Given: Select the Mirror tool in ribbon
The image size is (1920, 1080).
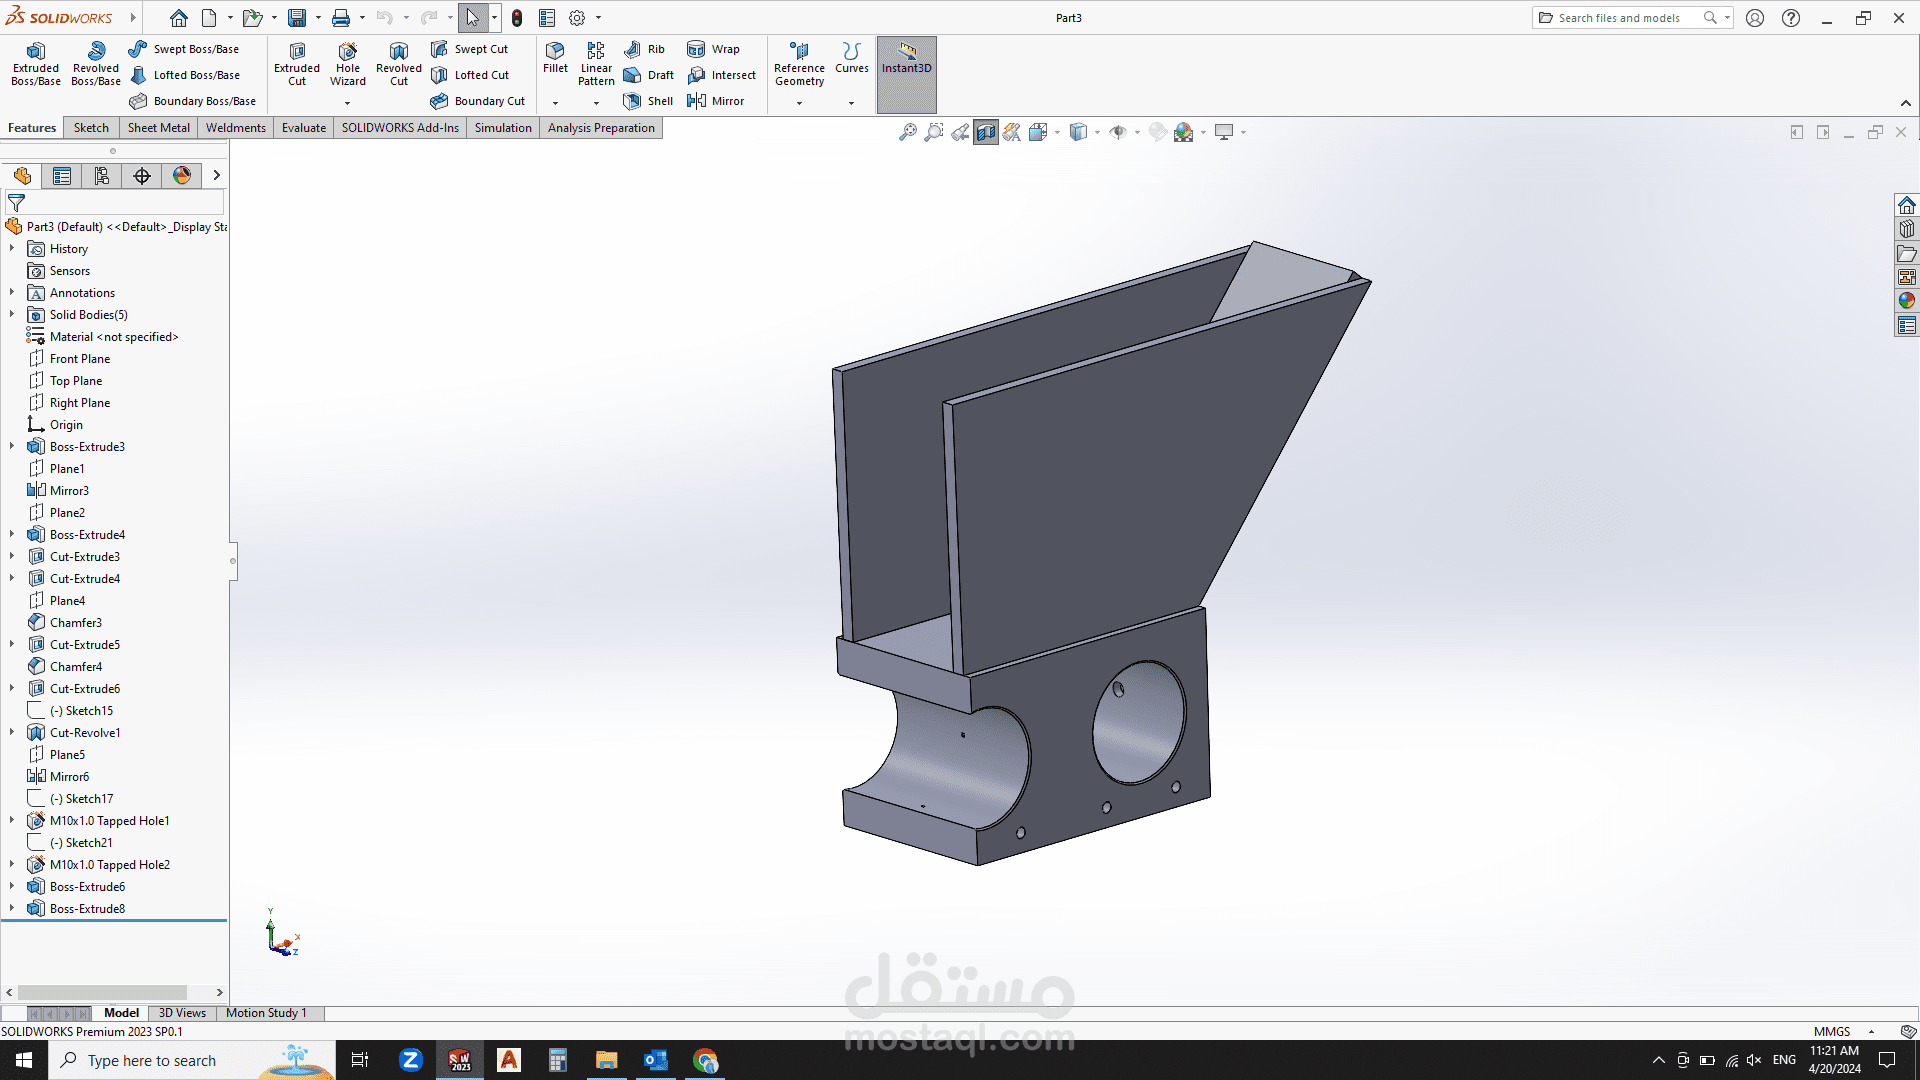Looking at the screenshot, I should click(716, 101).
